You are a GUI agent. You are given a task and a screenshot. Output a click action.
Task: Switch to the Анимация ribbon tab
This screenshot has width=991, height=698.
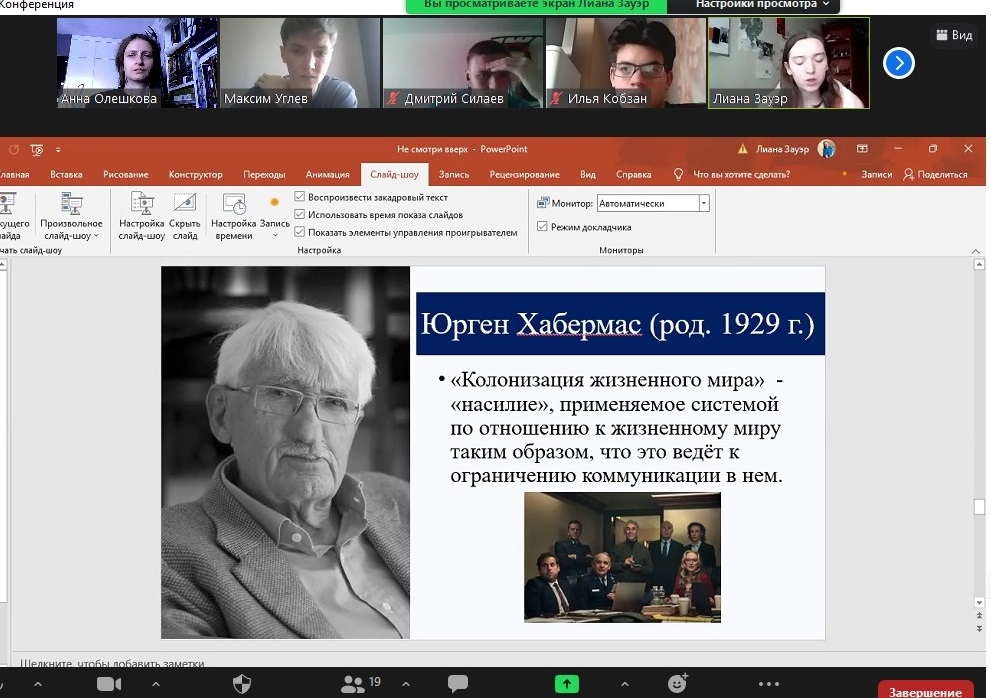[x=327, y=174]
